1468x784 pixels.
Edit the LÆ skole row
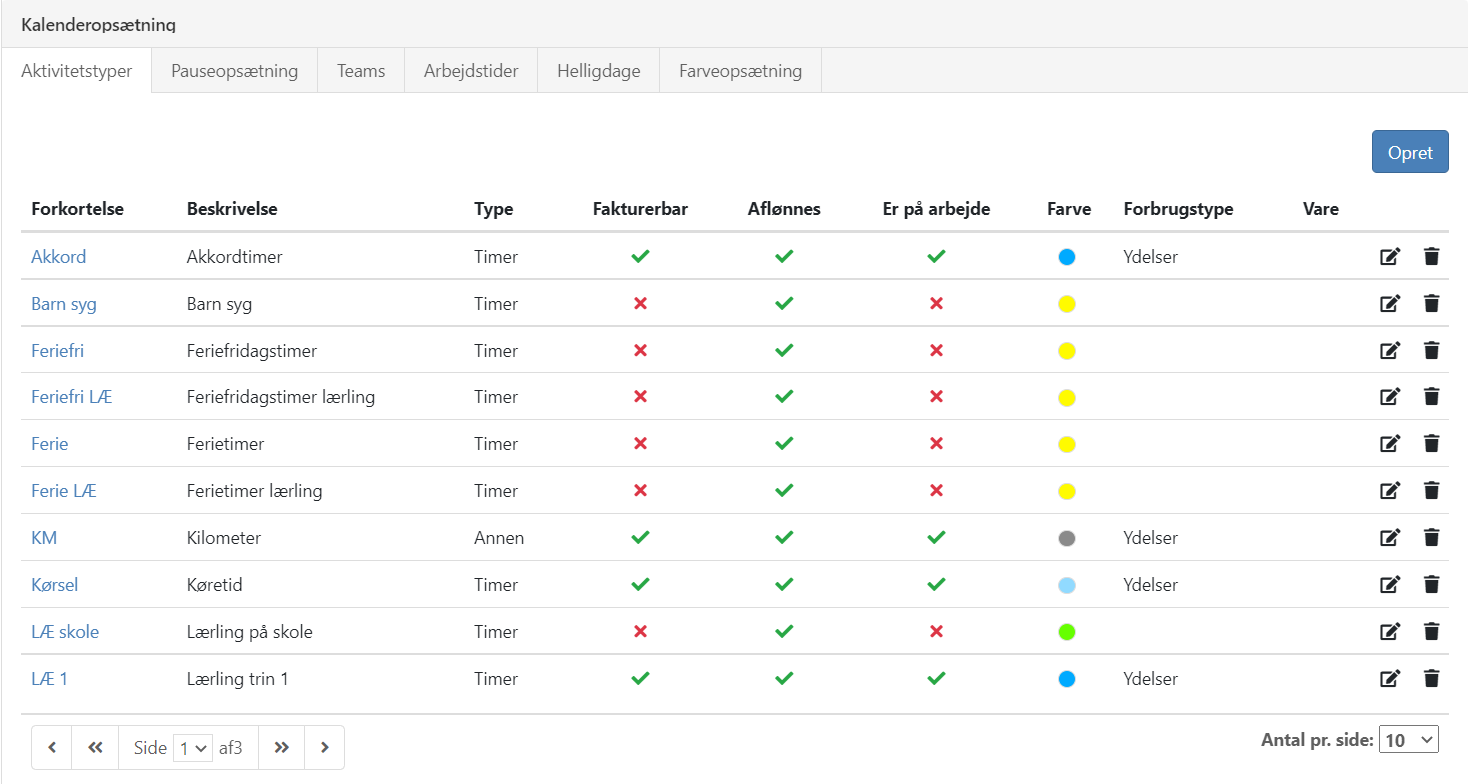[1390, 632]
